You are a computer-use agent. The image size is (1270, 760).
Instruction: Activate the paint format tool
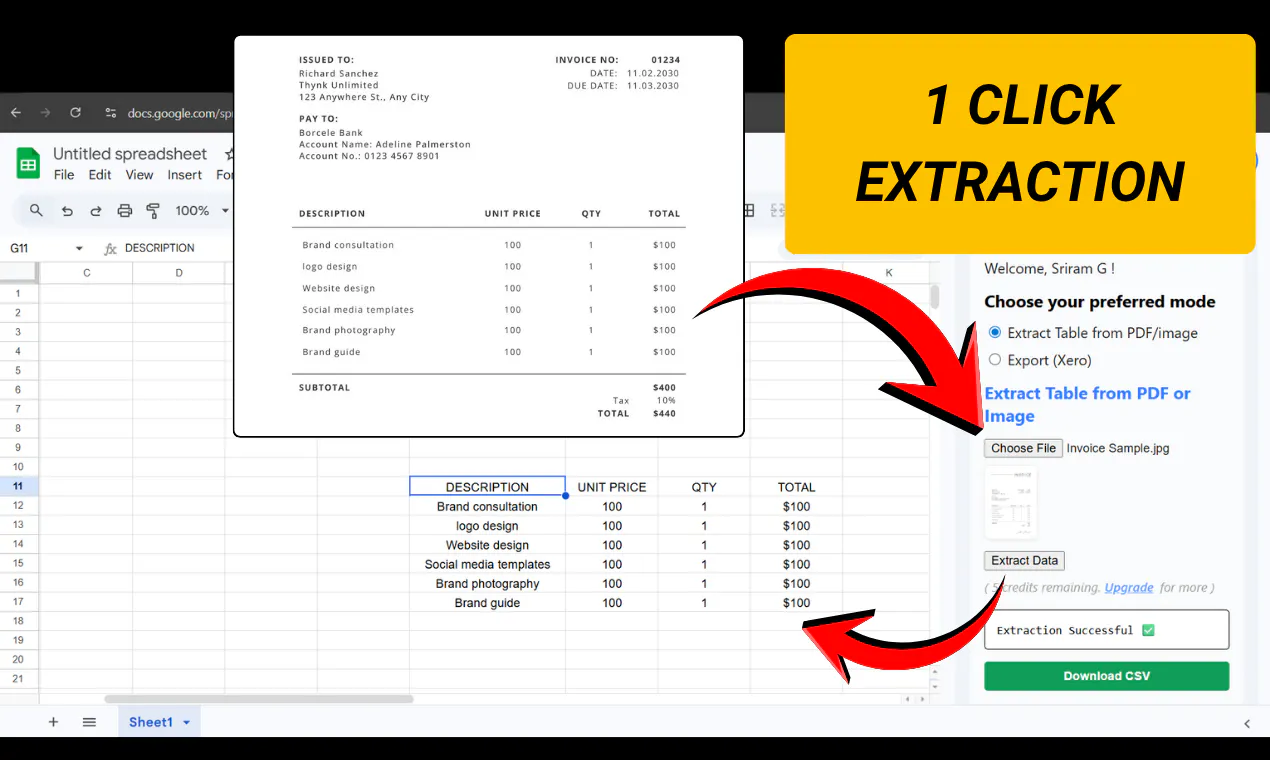coord(153,211)
